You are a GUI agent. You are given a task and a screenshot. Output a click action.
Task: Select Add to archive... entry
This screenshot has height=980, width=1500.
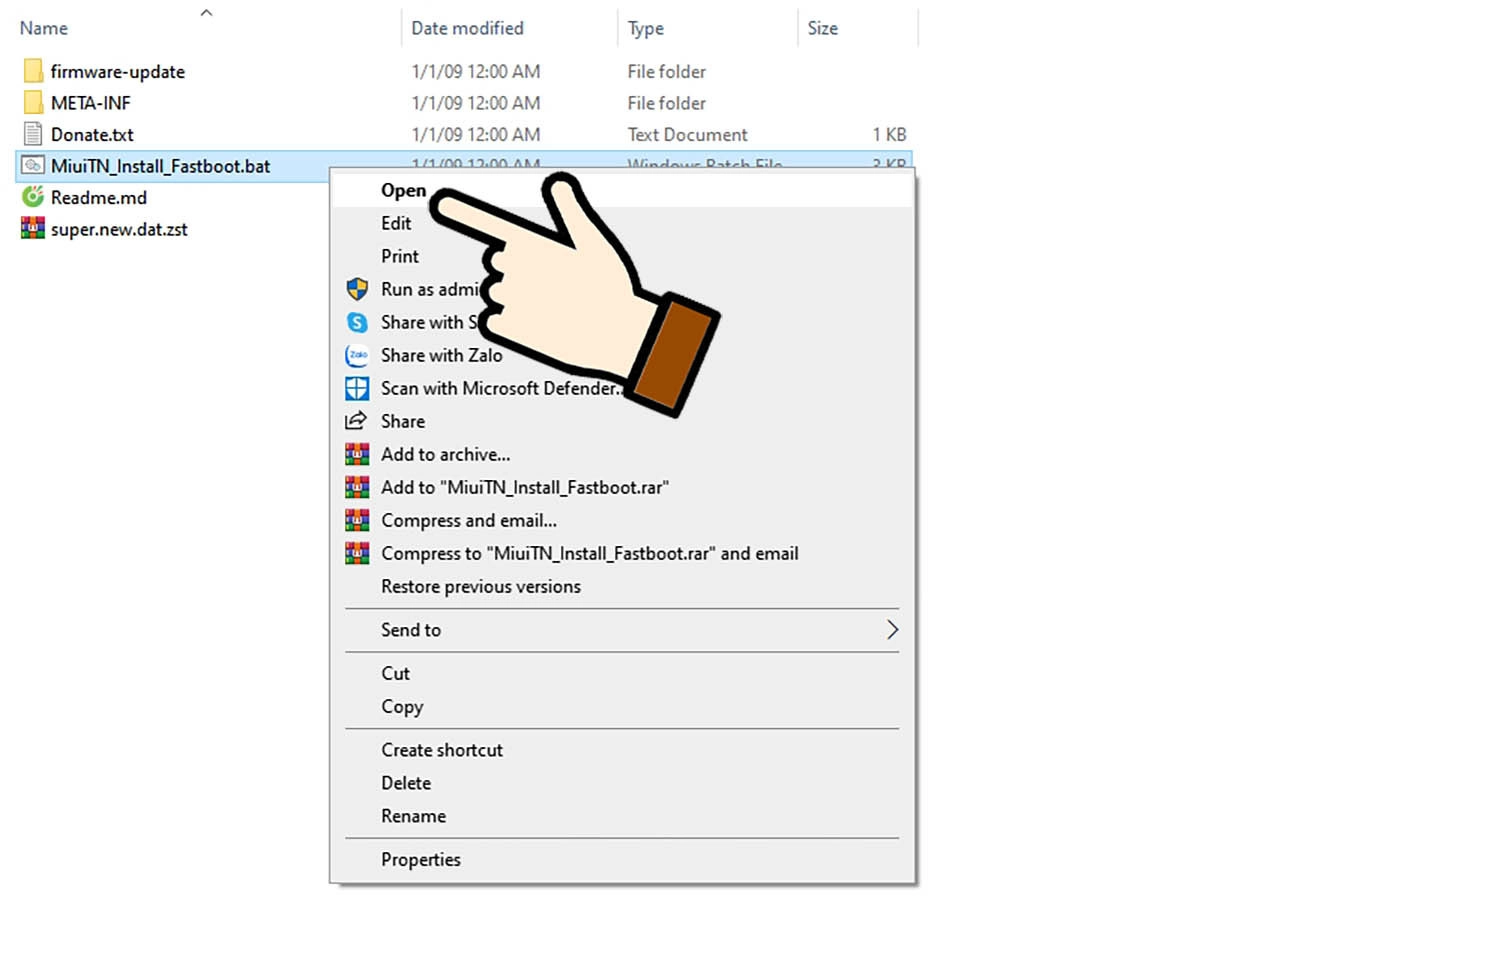445,454
